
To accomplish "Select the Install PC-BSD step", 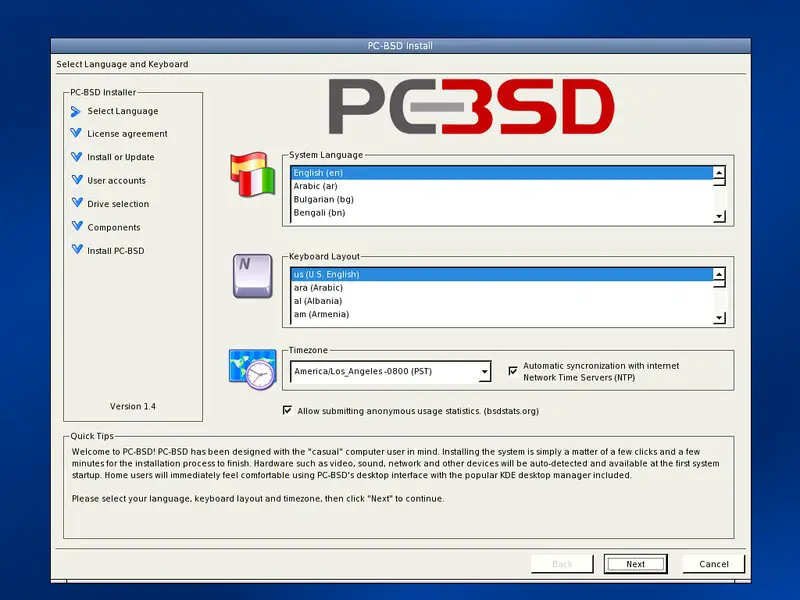I will [115, 251].
